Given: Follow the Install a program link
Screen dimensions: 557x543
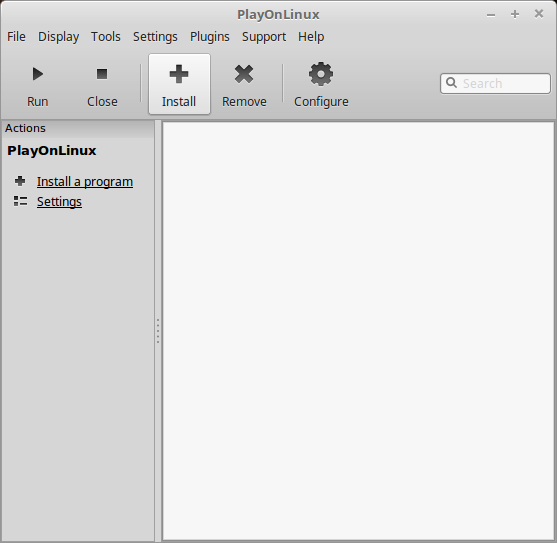Looking at the screenshot, I should [85, 181].
